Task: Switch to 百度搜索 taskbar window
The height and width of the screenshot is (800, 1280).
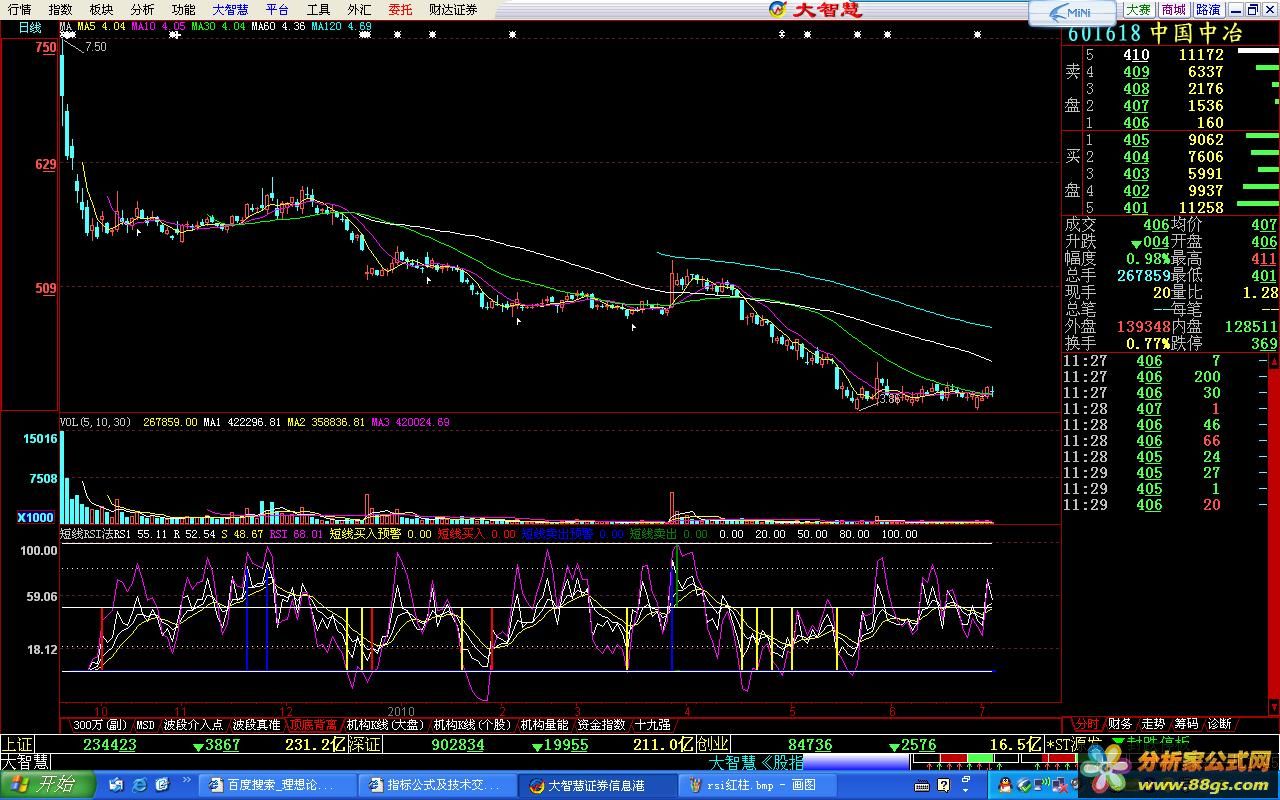Action: [x=279, y=786]
